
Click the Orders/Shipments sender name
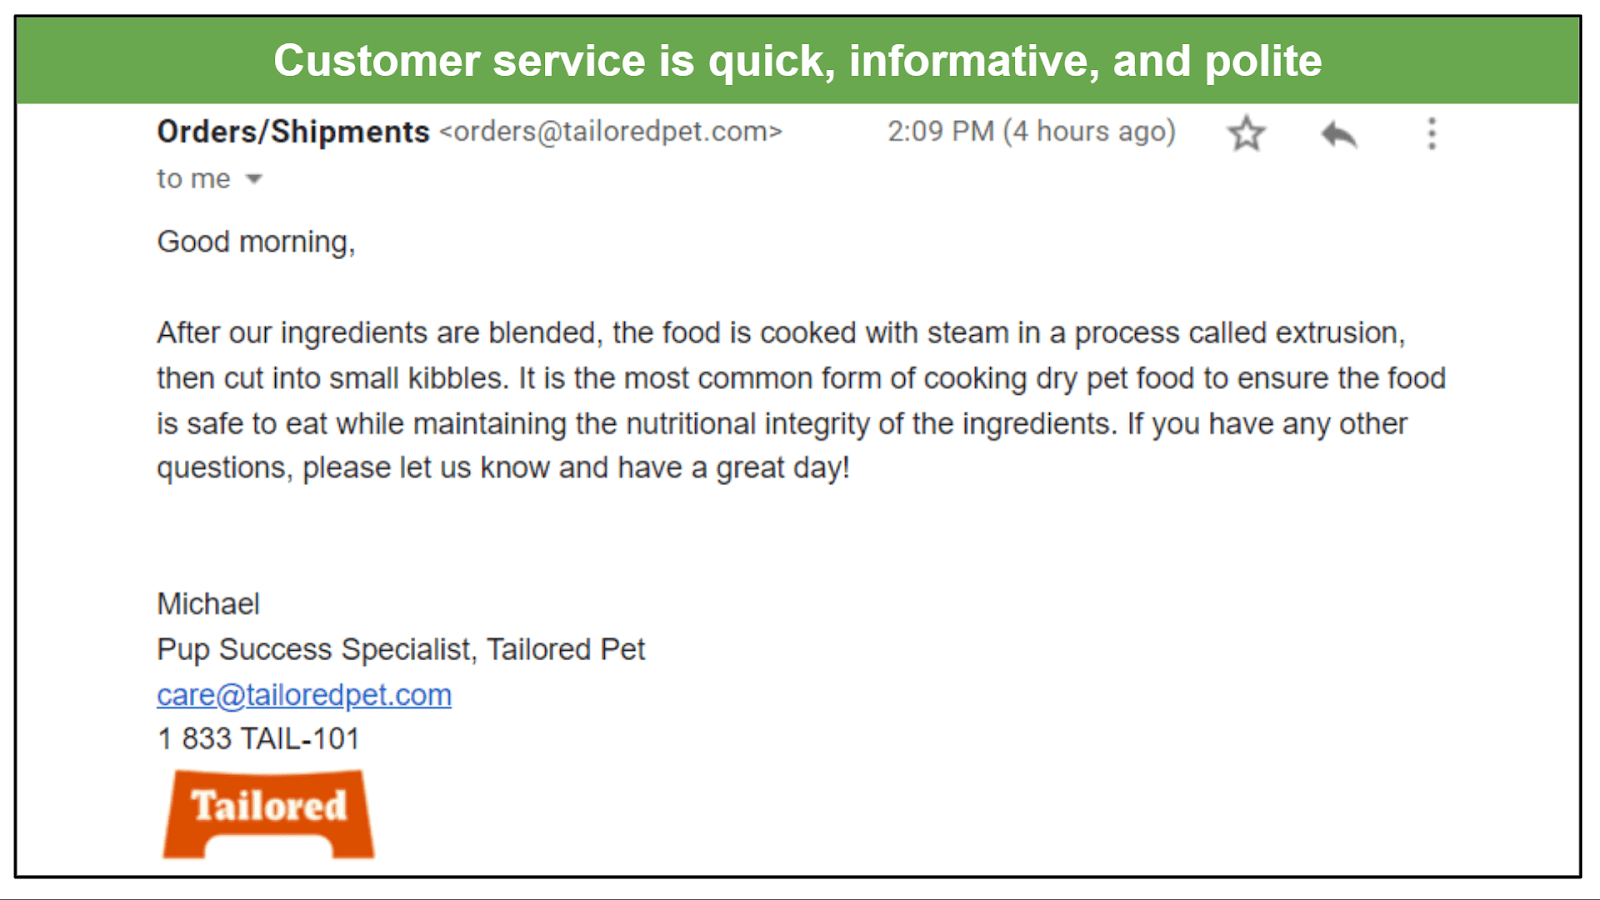point(293,131)
